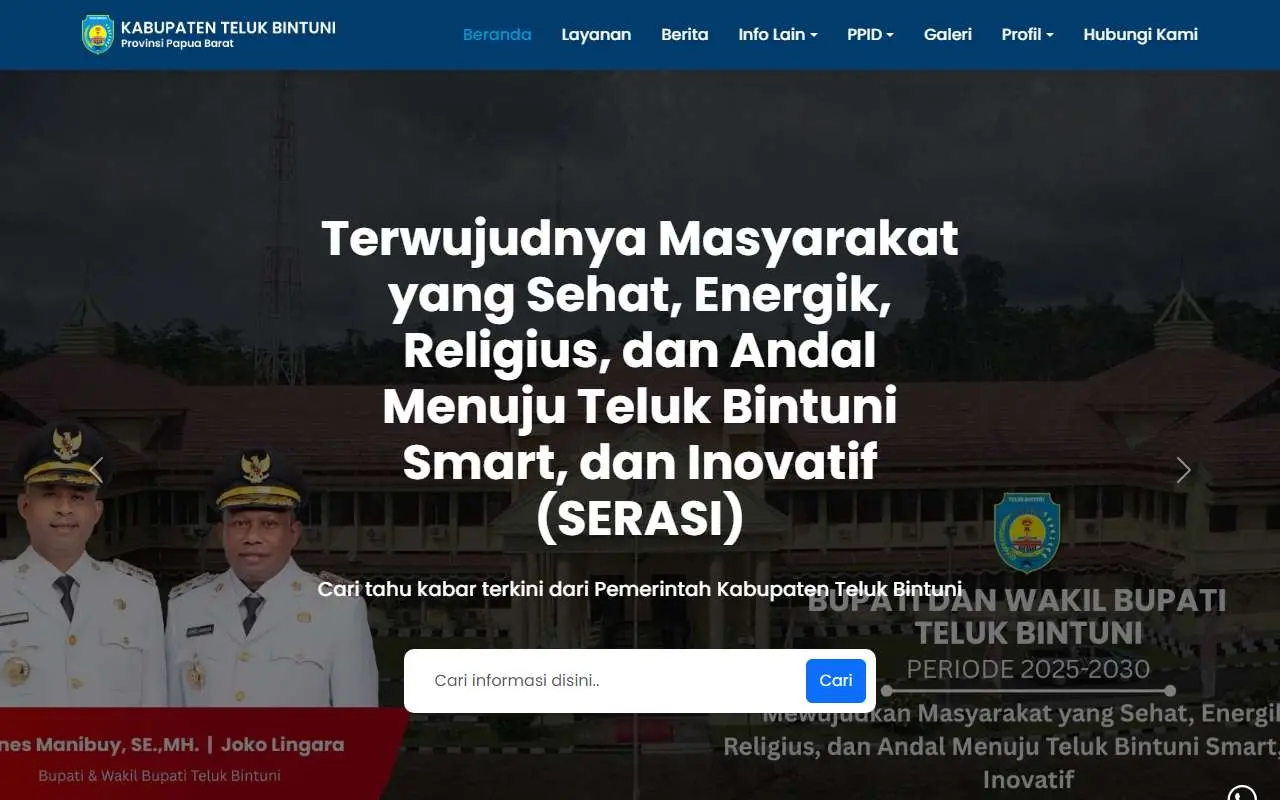
Task: Click the blue Cari search button
Action: tap(836, 681)
